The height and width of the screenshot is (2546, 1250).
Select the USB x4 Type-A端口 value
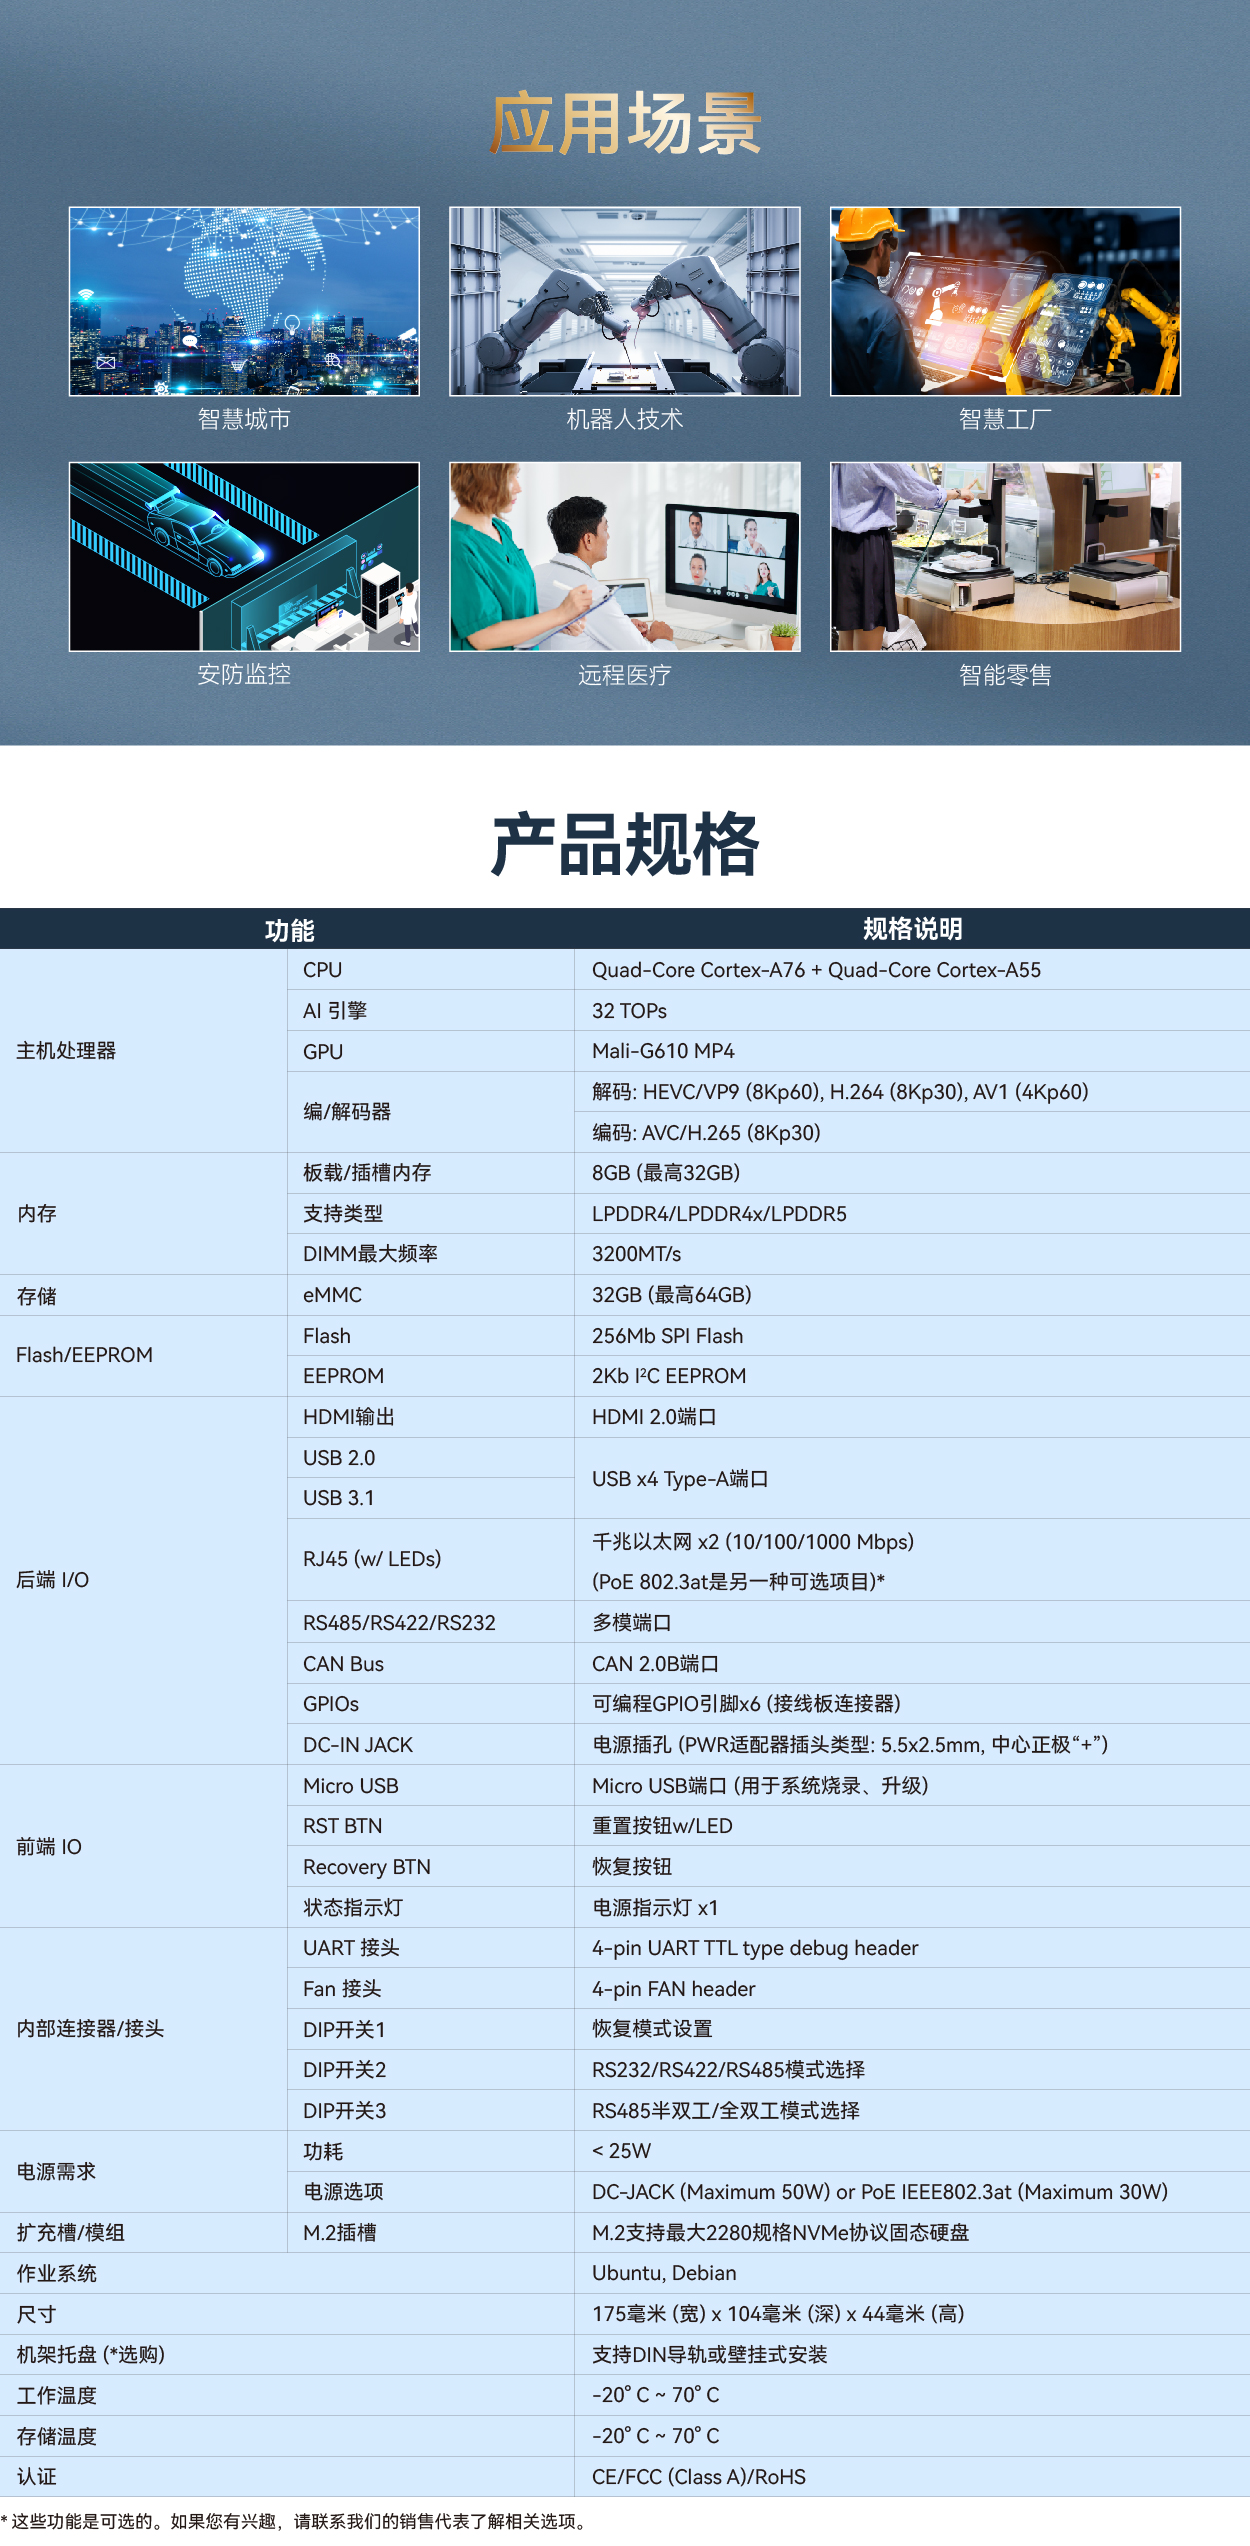point(680,1479)
